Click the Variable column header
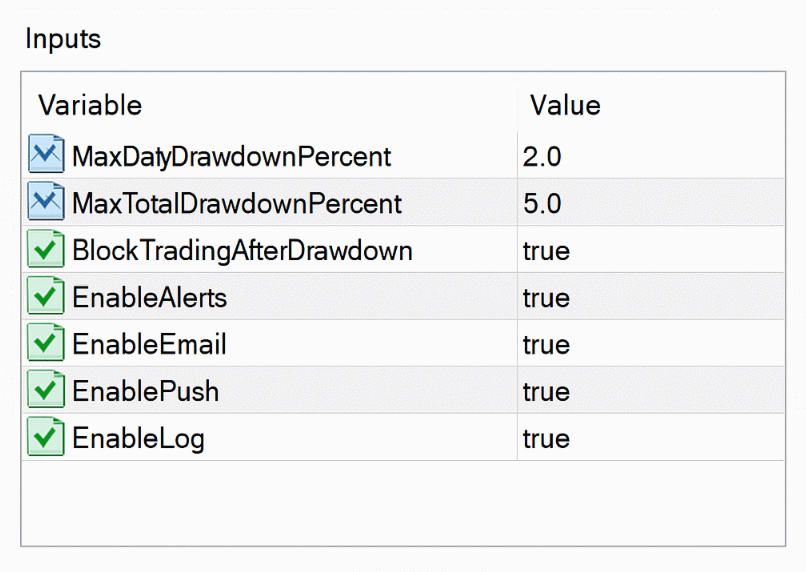This screenshot has width=806, height=572. (90, 105)
